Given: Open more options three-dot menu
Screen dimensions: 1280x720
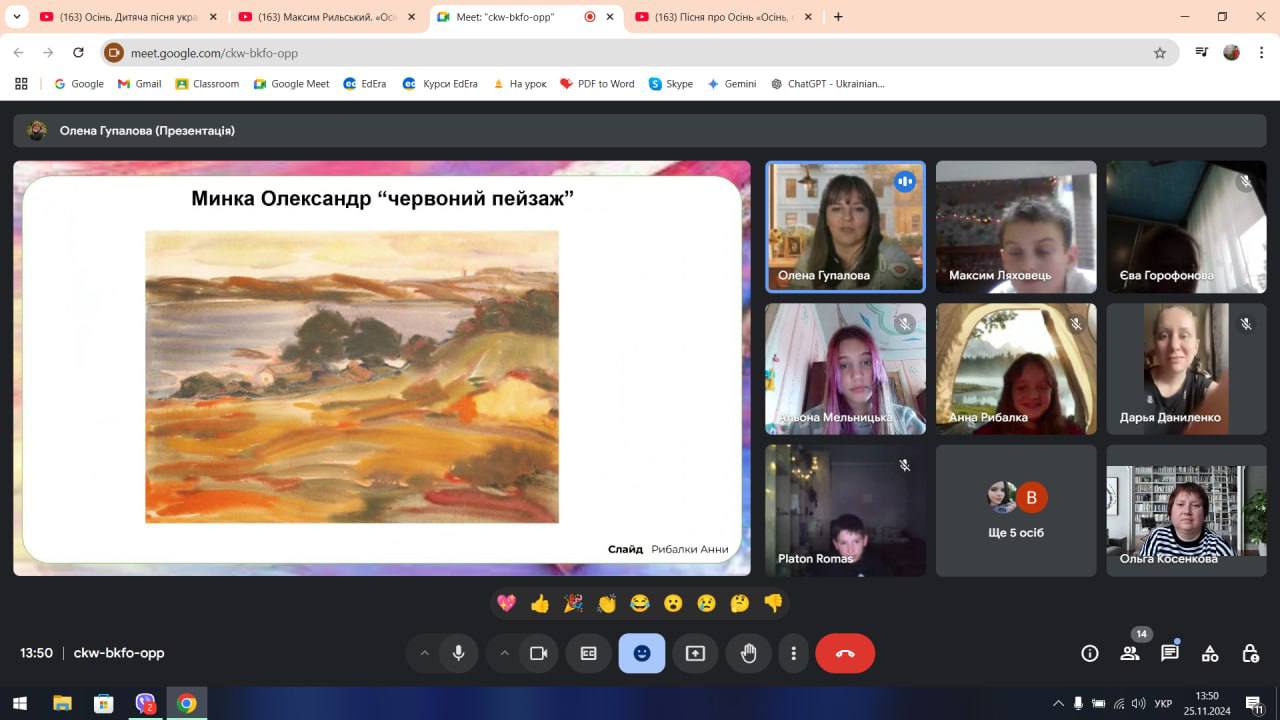Looking at the screenshot, I should [x=794, y=654].
